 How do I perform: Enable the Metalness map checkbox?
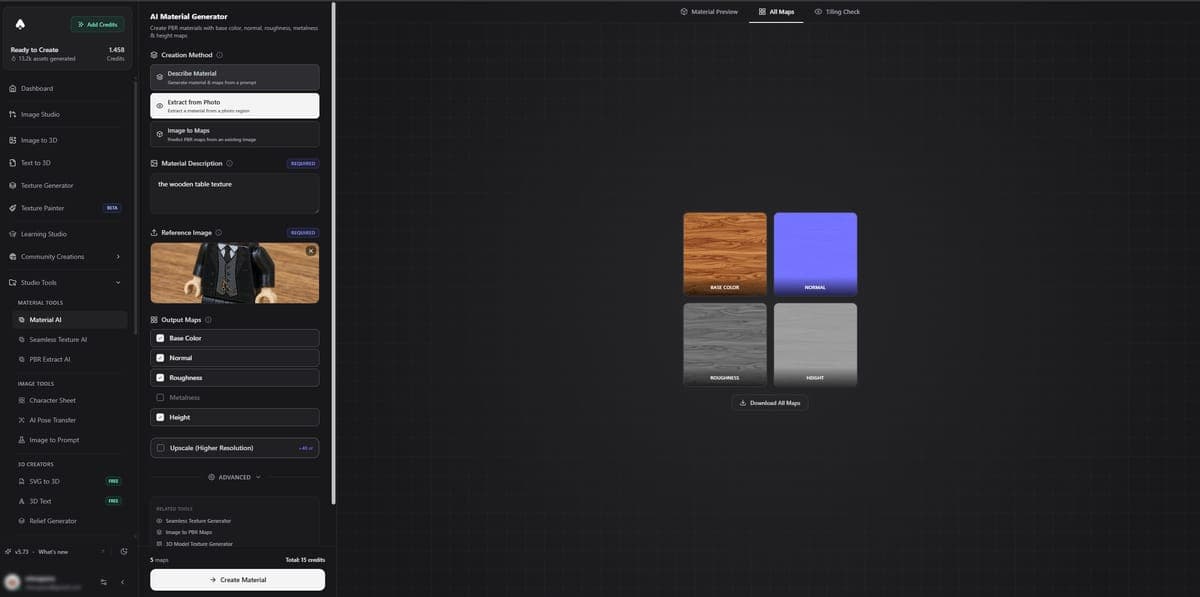160,397
